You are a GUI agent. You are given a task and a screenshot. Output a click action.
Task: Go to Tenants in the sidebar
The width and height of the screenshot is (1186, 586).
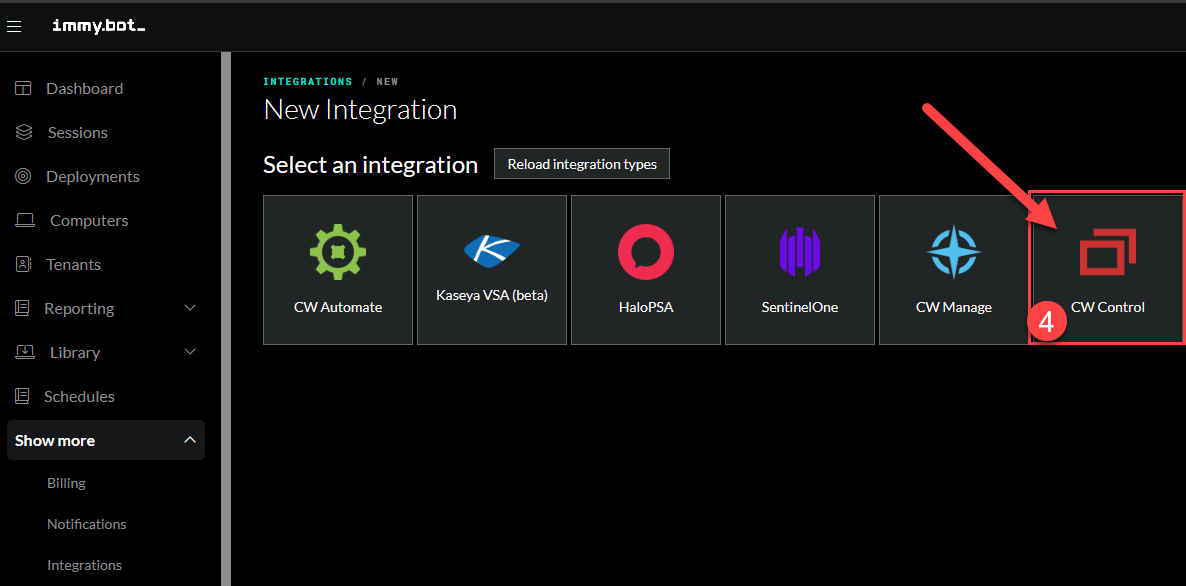coord(73,265)
